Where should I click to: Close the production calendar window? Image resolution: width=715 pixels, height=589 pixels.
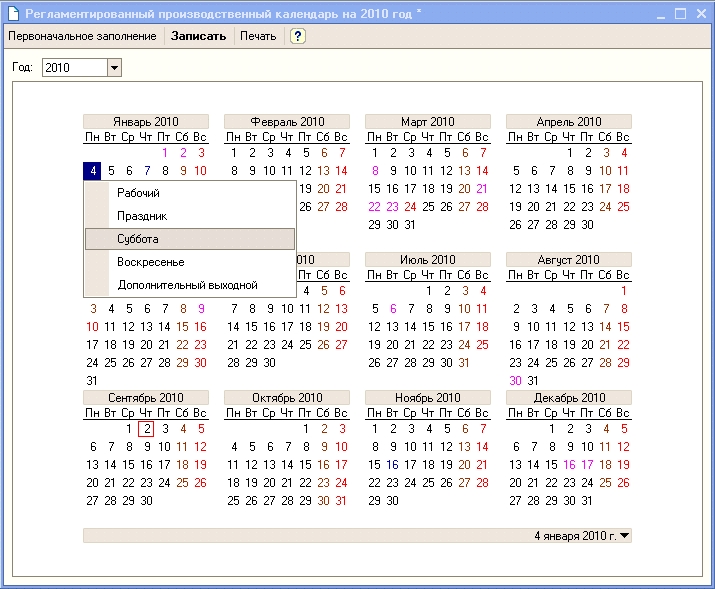699,14
